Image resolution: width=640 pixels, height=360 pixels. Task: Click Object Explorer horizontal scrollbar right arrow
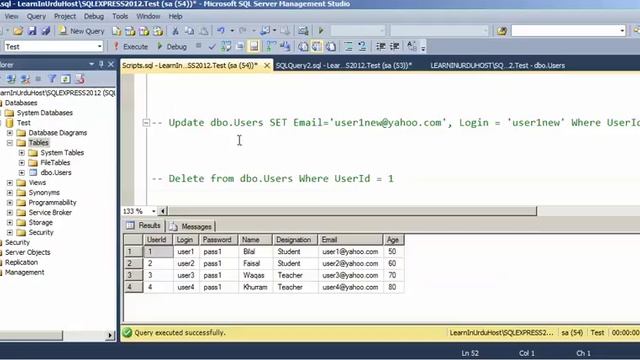pos(110,336)
